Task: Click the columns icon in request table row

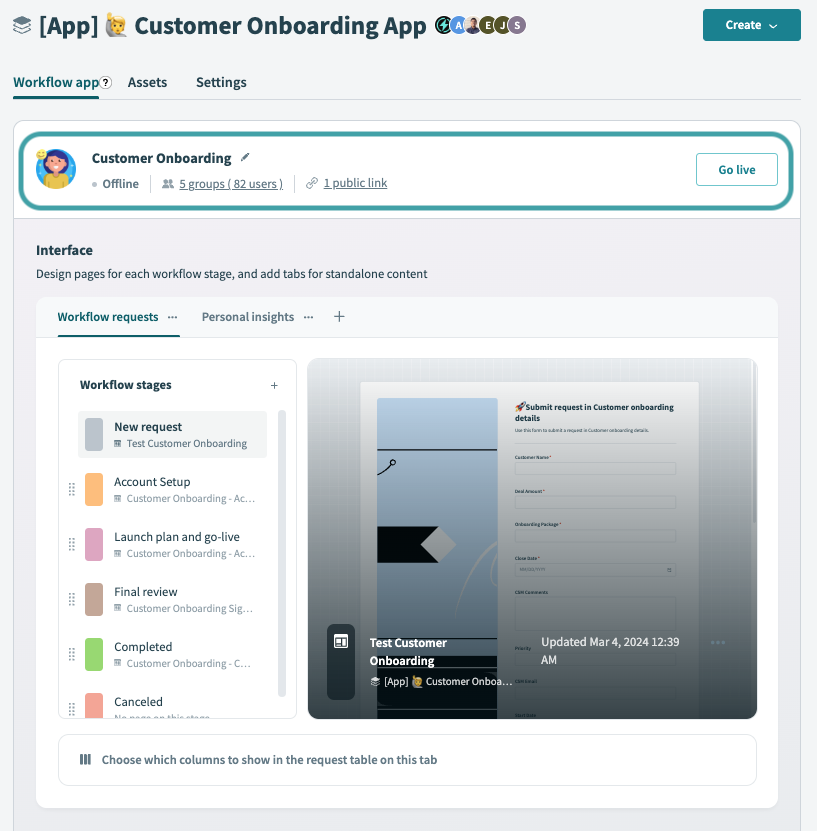Action: tap(85, 759)
